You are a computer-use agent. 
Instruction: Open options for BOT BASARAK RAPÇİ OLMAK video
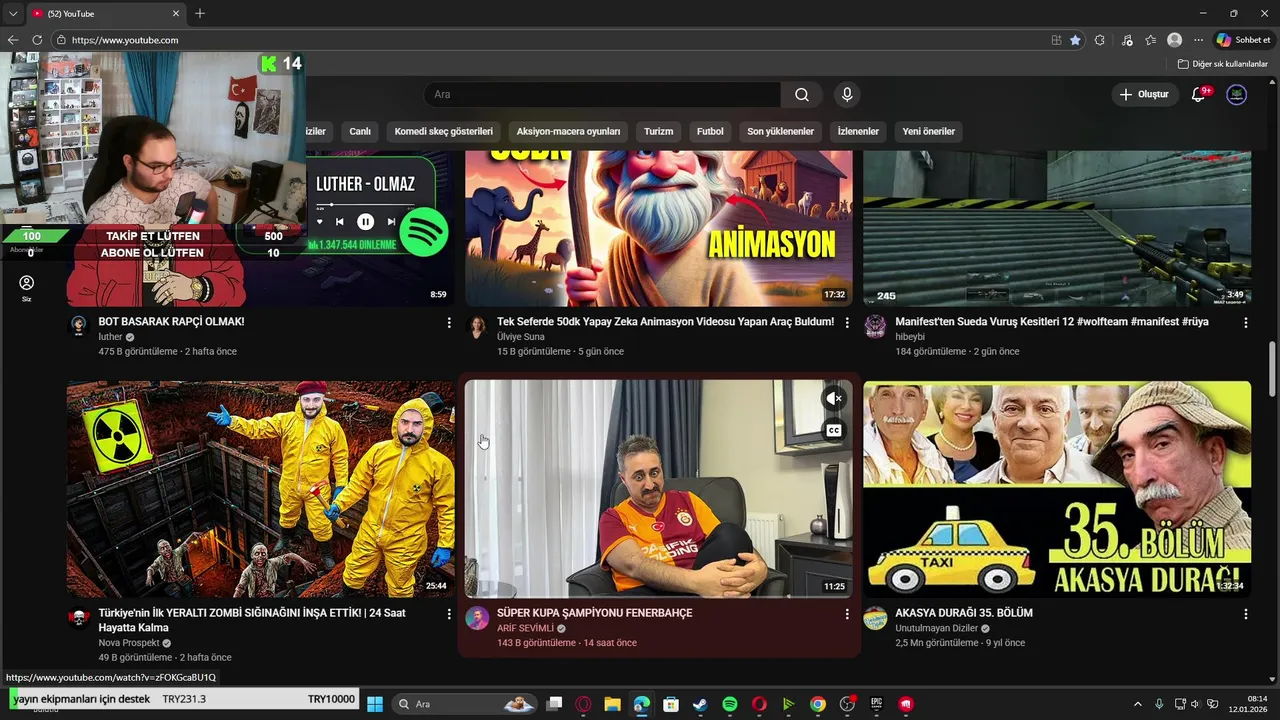[449, 323]
